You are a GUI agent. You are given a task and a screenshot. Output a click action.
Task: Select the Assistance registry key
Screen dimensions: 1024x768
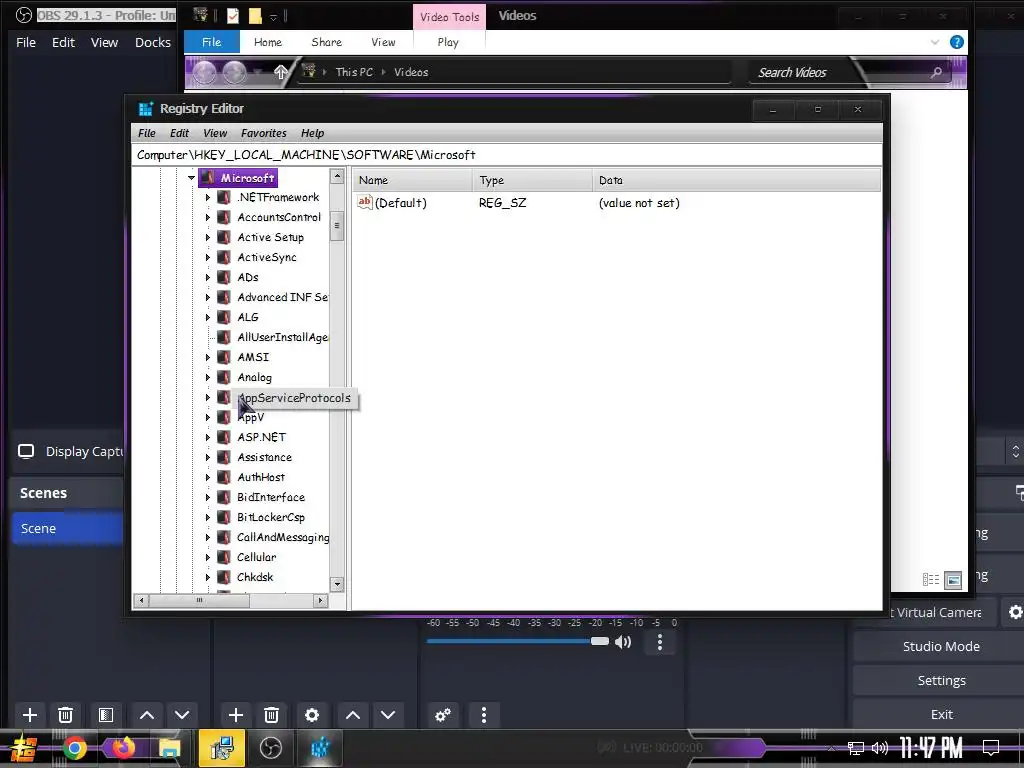coord(264,457)
